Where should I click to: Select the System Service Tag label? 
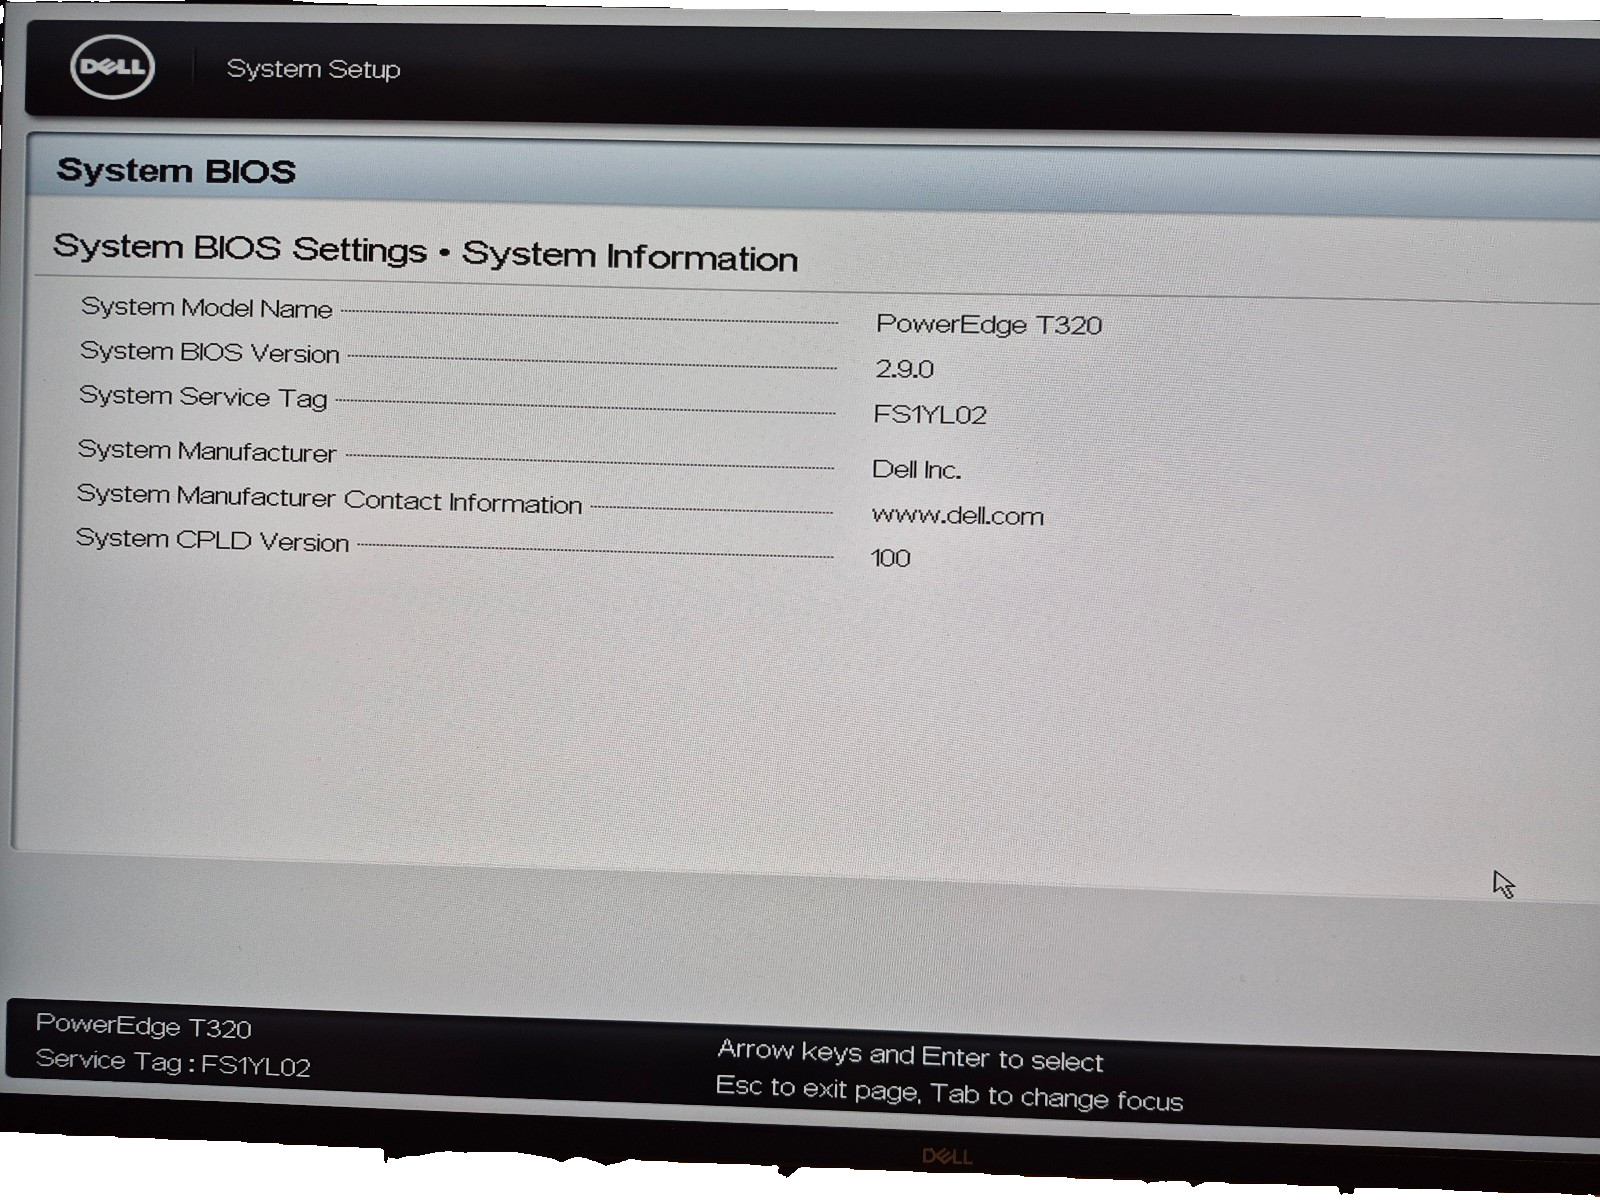pyautogui.click(x=203, y=397)
